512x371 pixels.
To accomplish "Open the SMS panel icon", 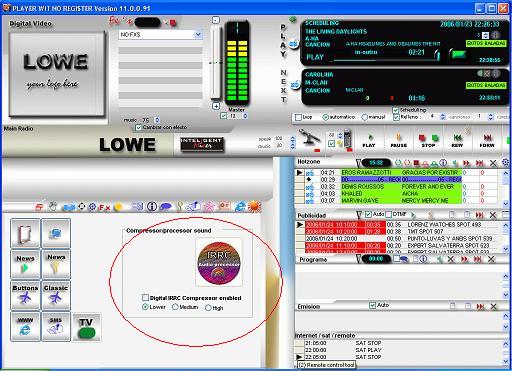I will (x=56, y=327).
